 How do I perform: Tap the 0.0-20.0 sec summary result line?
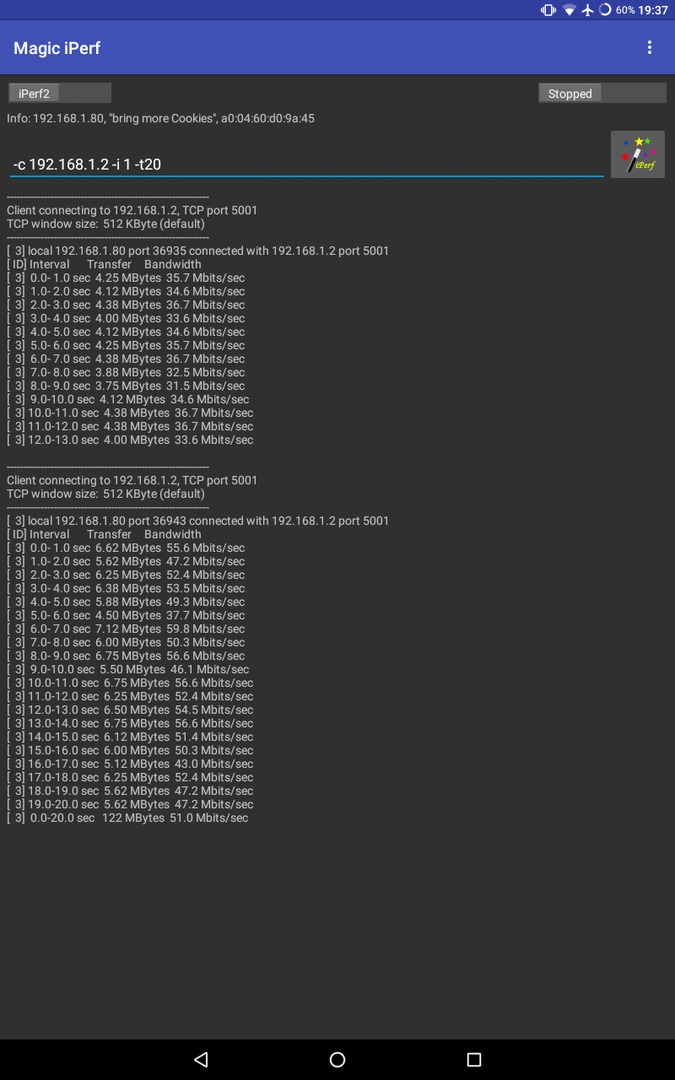[x=127, y=818]
